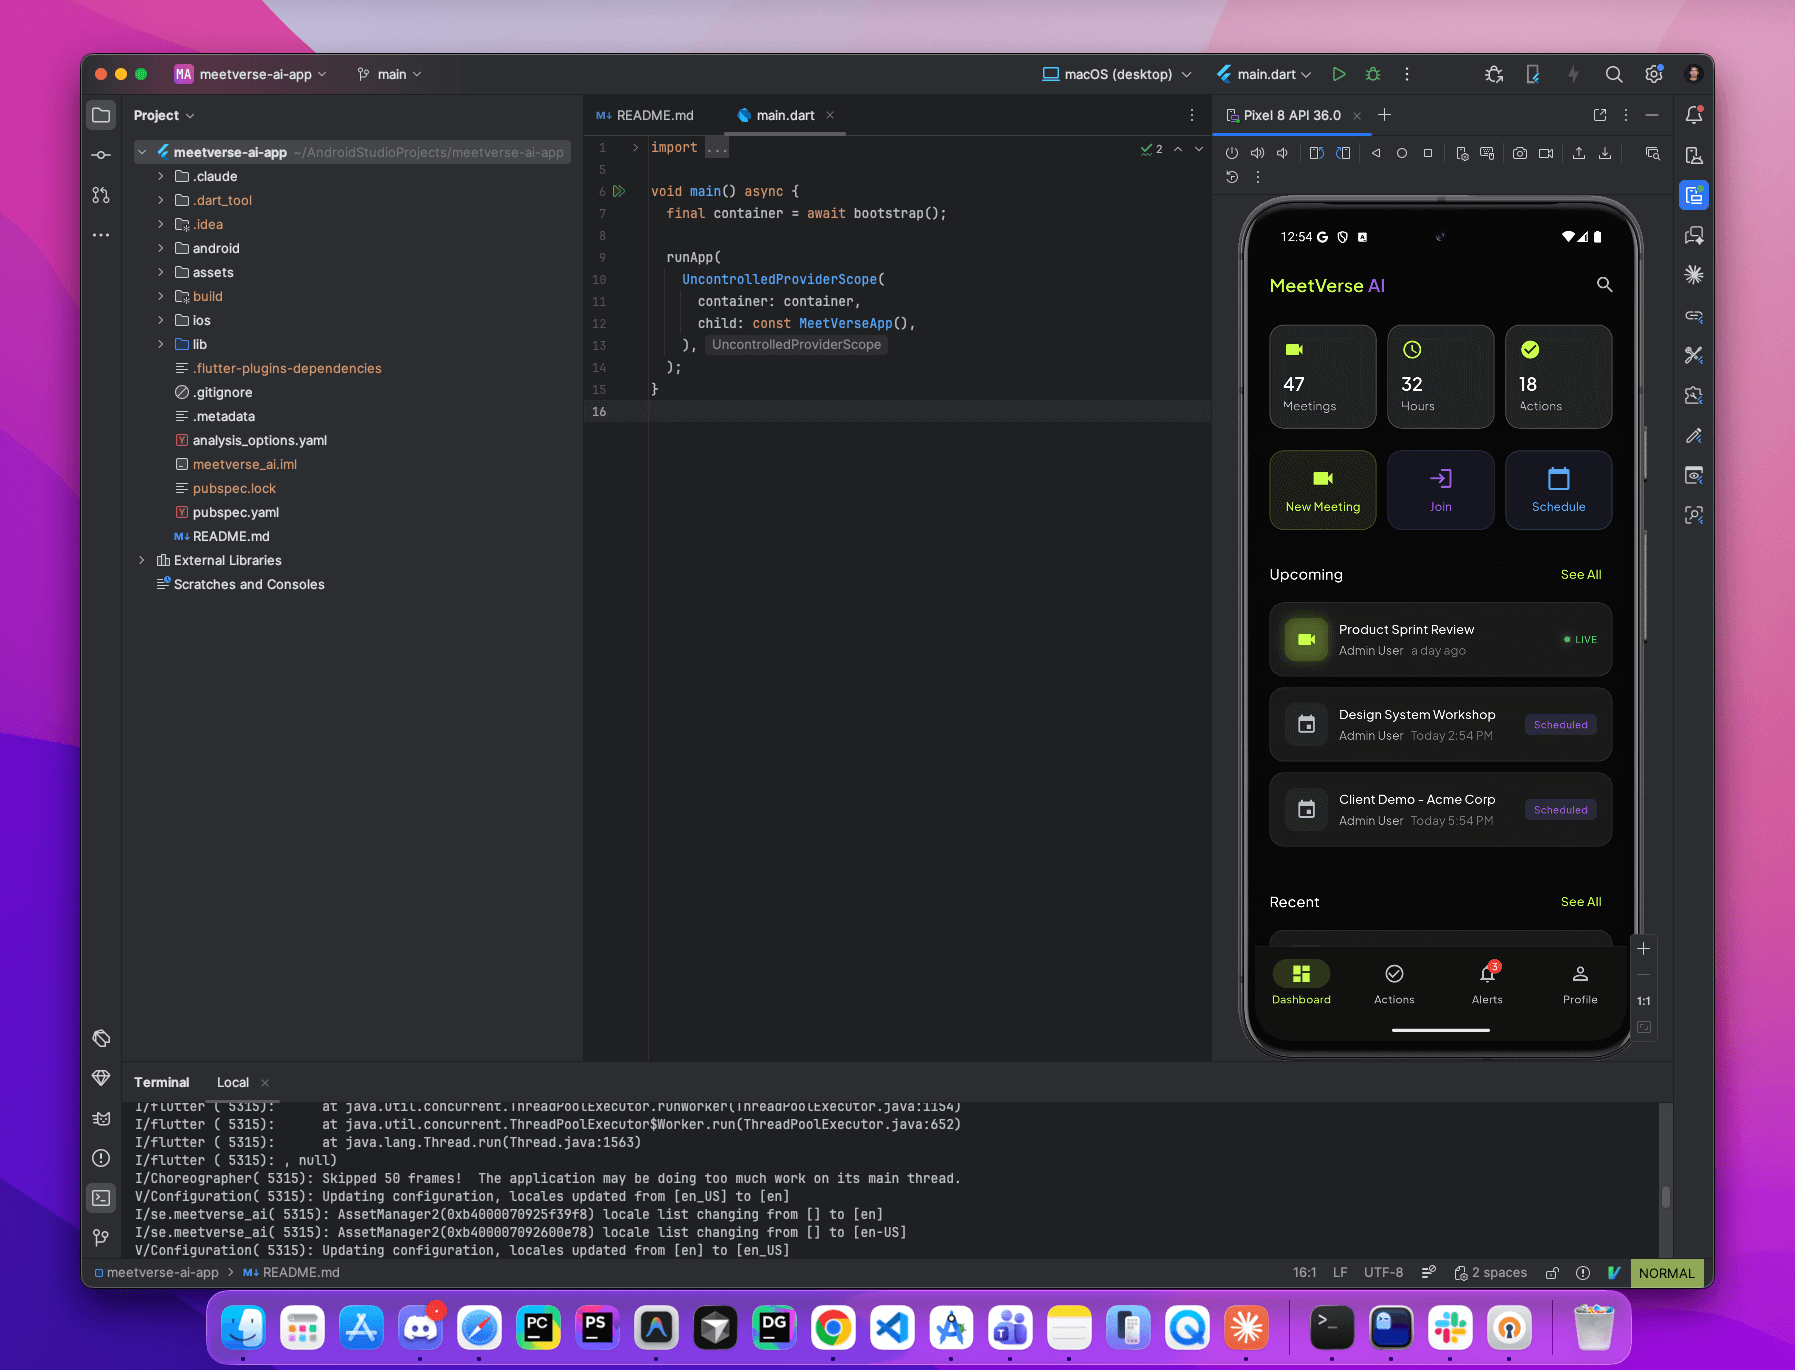Open IDE notifications bell icon
The width and height of the screenshot is (1795, 1370).
pos(1694,115)
